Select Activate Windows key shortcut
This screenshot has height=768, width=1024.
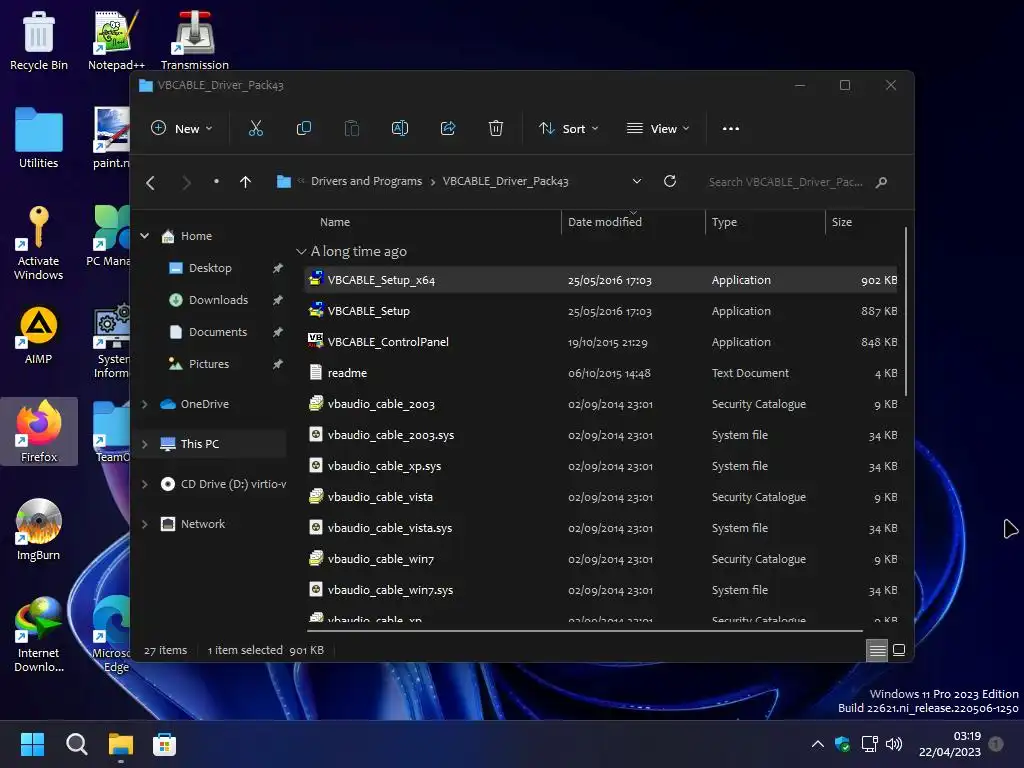point(39,244)
